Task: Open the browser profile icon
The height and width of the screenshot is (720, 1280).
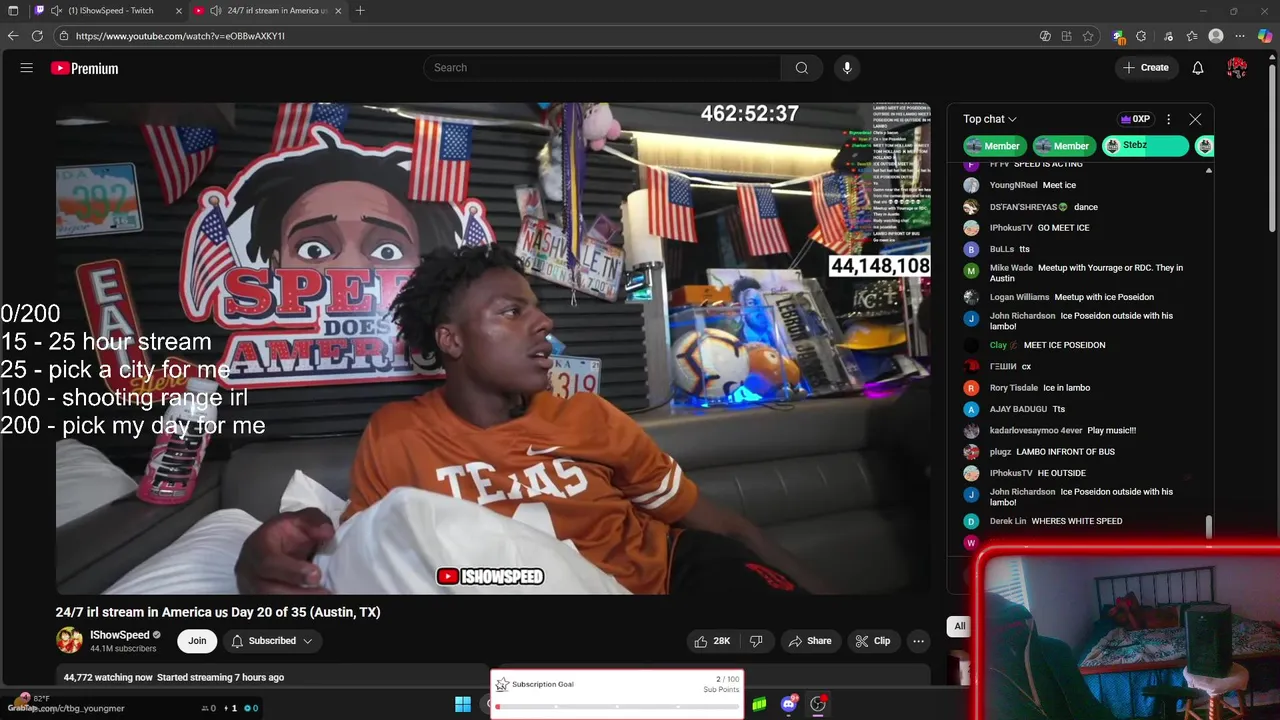Action: (1216, 36)
